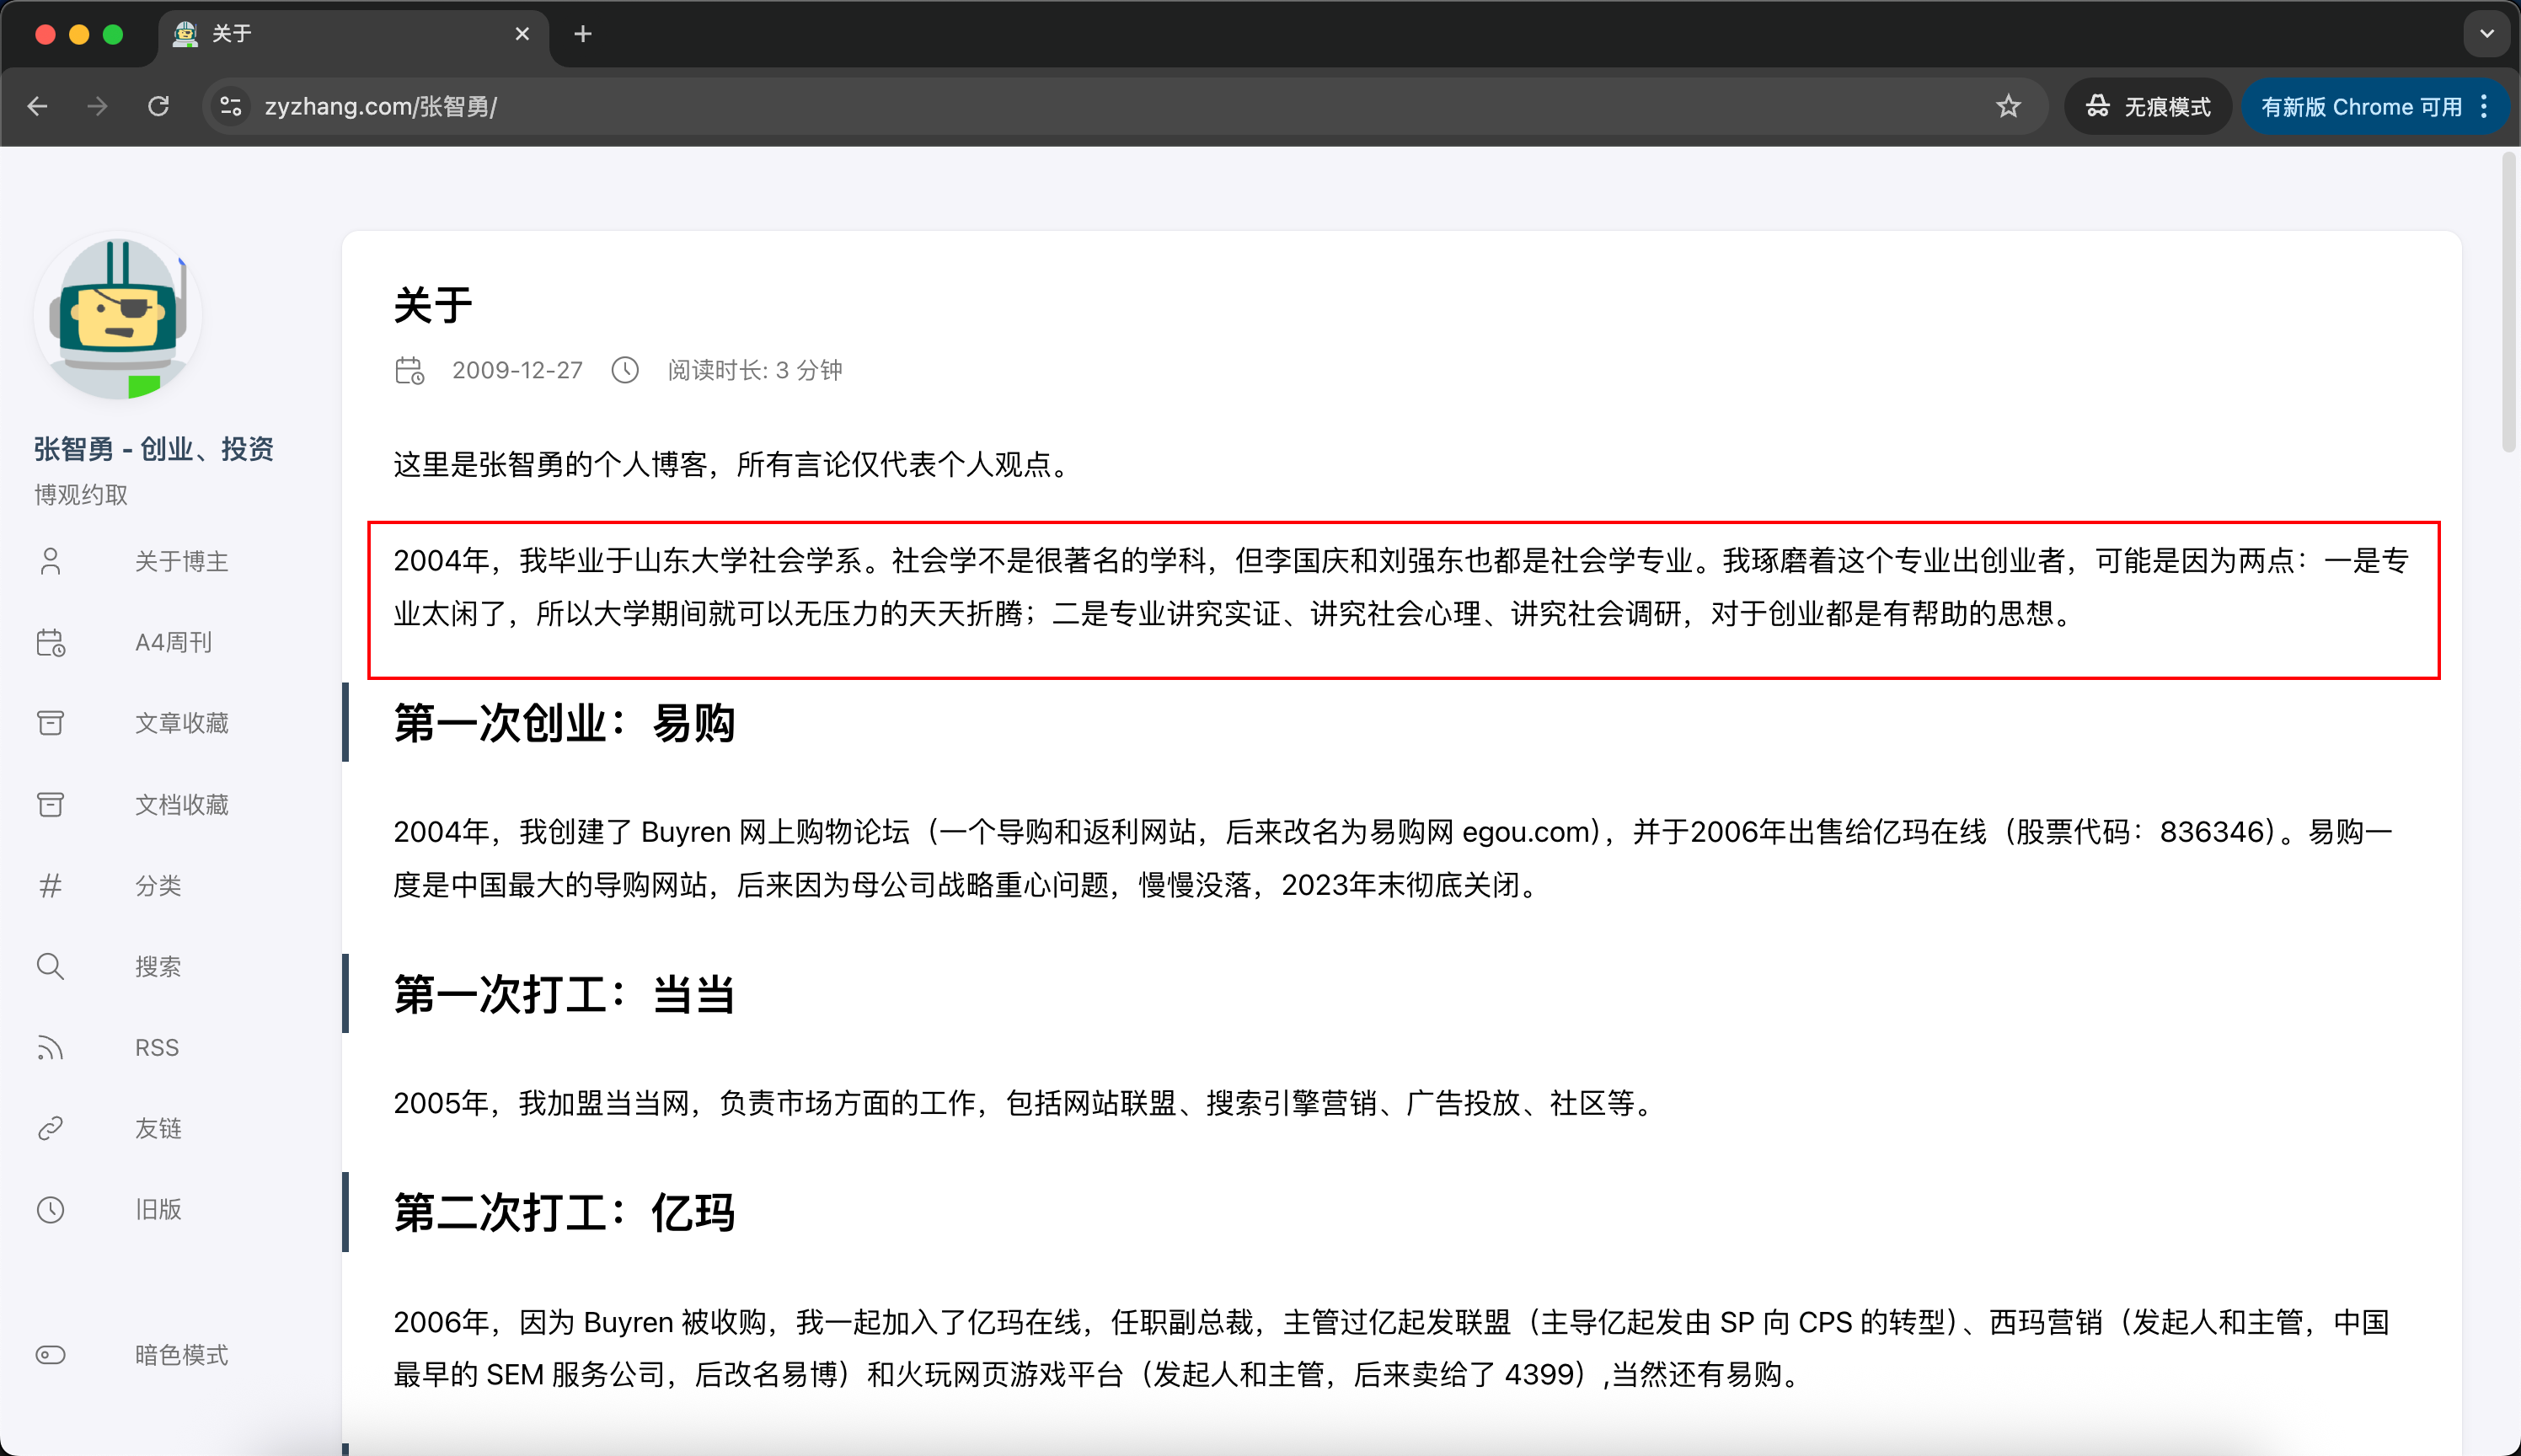Click the helmet avatar image in sidebar
Image resolution: width=2521 pixels, height=1456 pixels.
(118, 316)
